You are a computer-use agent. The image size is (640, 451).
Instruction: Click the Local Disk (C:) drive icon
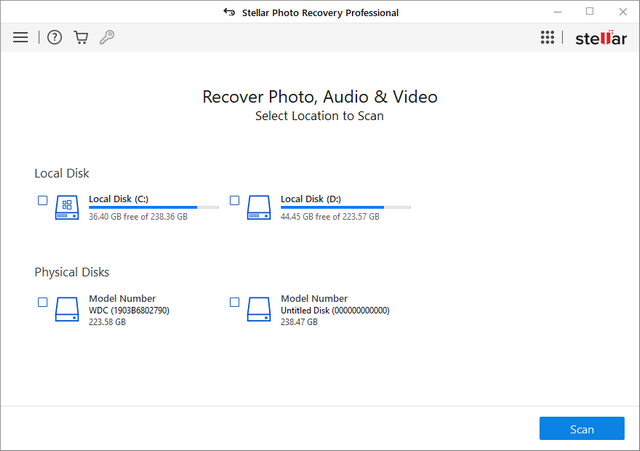[x=68, y=206]
